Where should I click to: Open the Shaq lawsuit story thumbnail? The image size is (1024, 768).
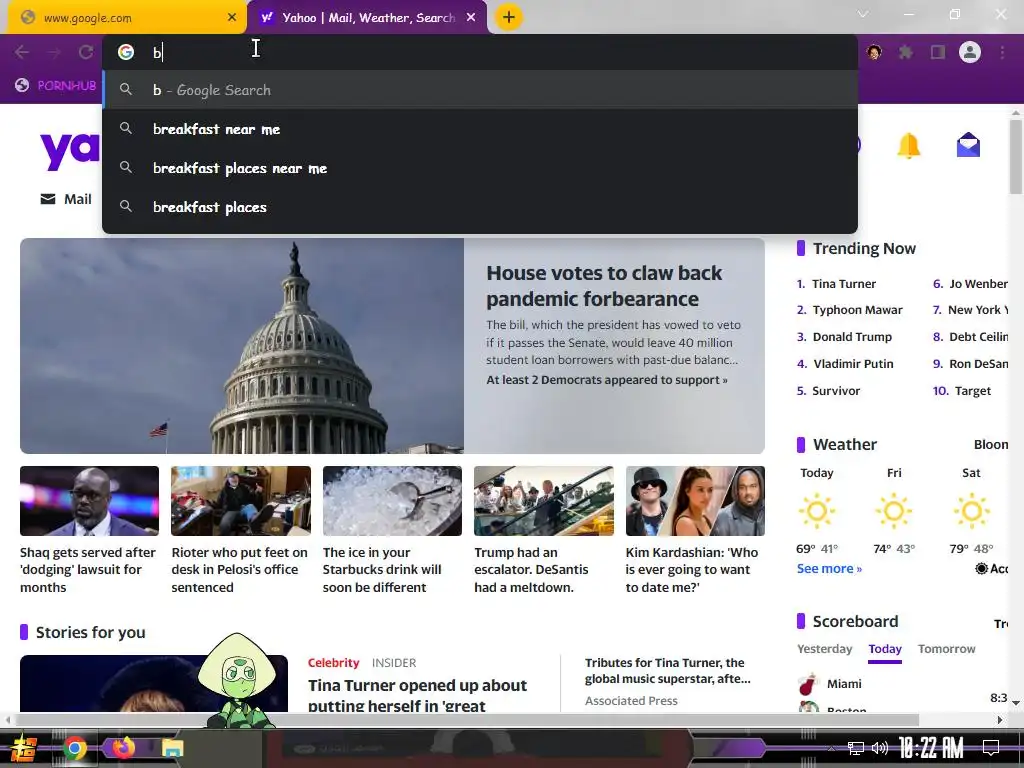[x=89, y=501]
